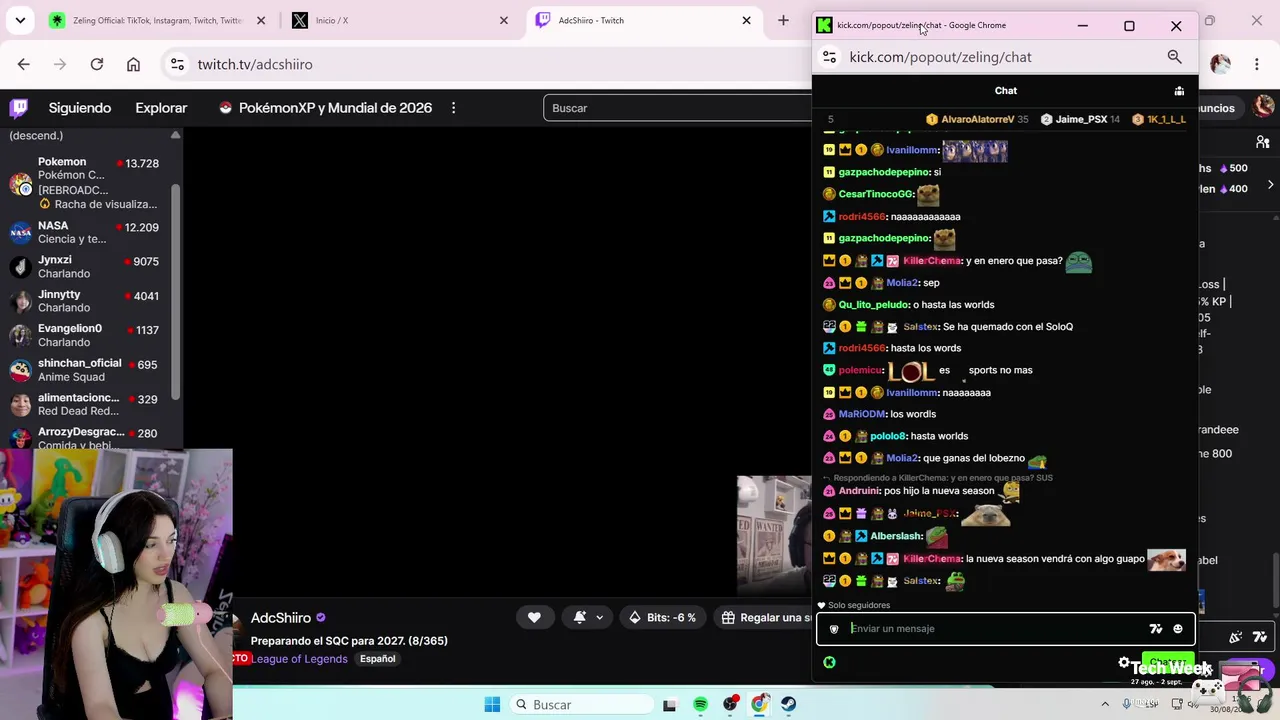This screenshot has height=720, width=1280.
Task: Open AdcShiiro channel name link
Action: (281, 618)
